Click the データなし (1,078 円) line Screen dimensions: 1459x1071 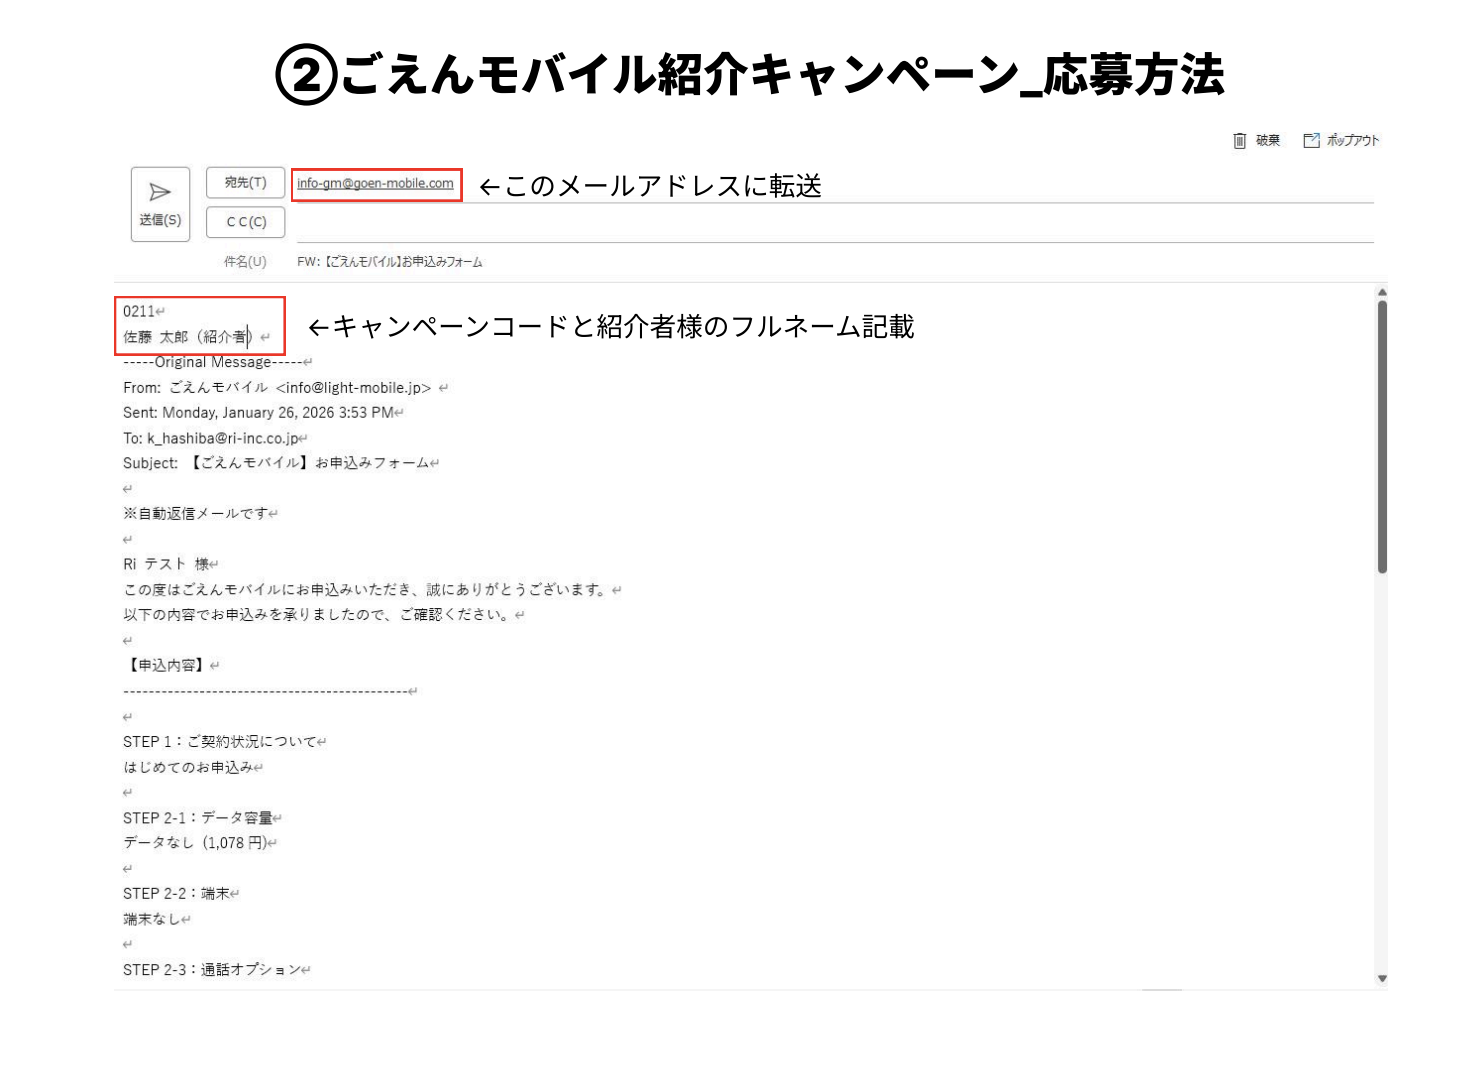(194, 843)
